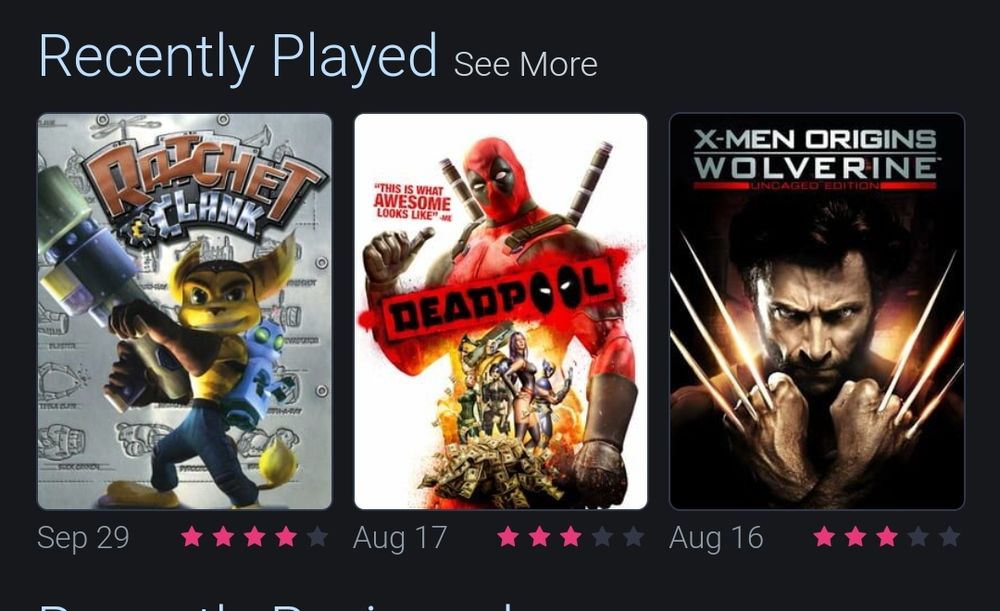Select the Sep 29 play date

[84, 538]
